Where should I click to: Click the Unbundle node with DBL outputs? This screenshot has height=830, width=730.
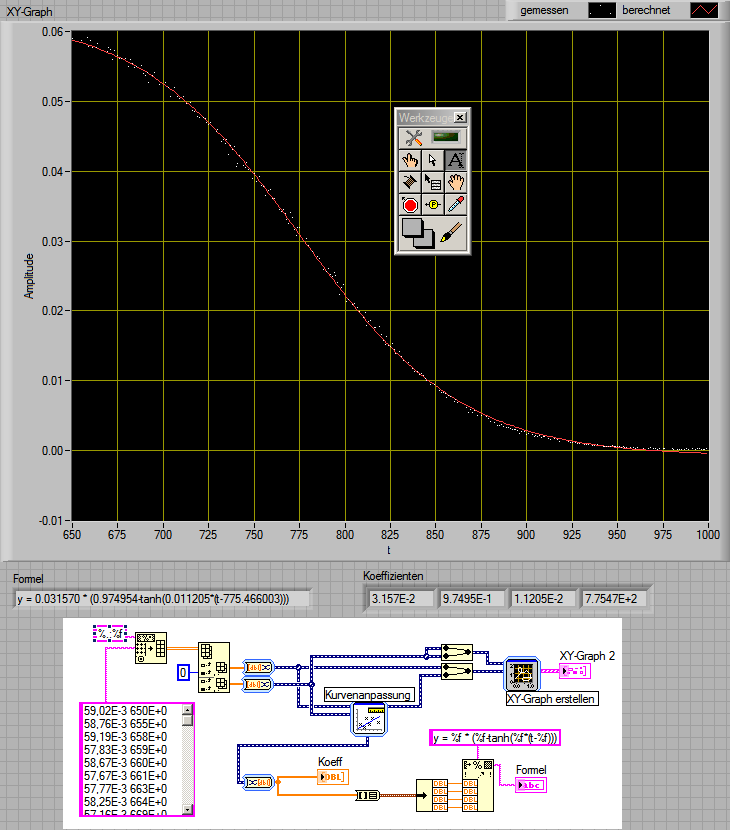pos(432,795)
